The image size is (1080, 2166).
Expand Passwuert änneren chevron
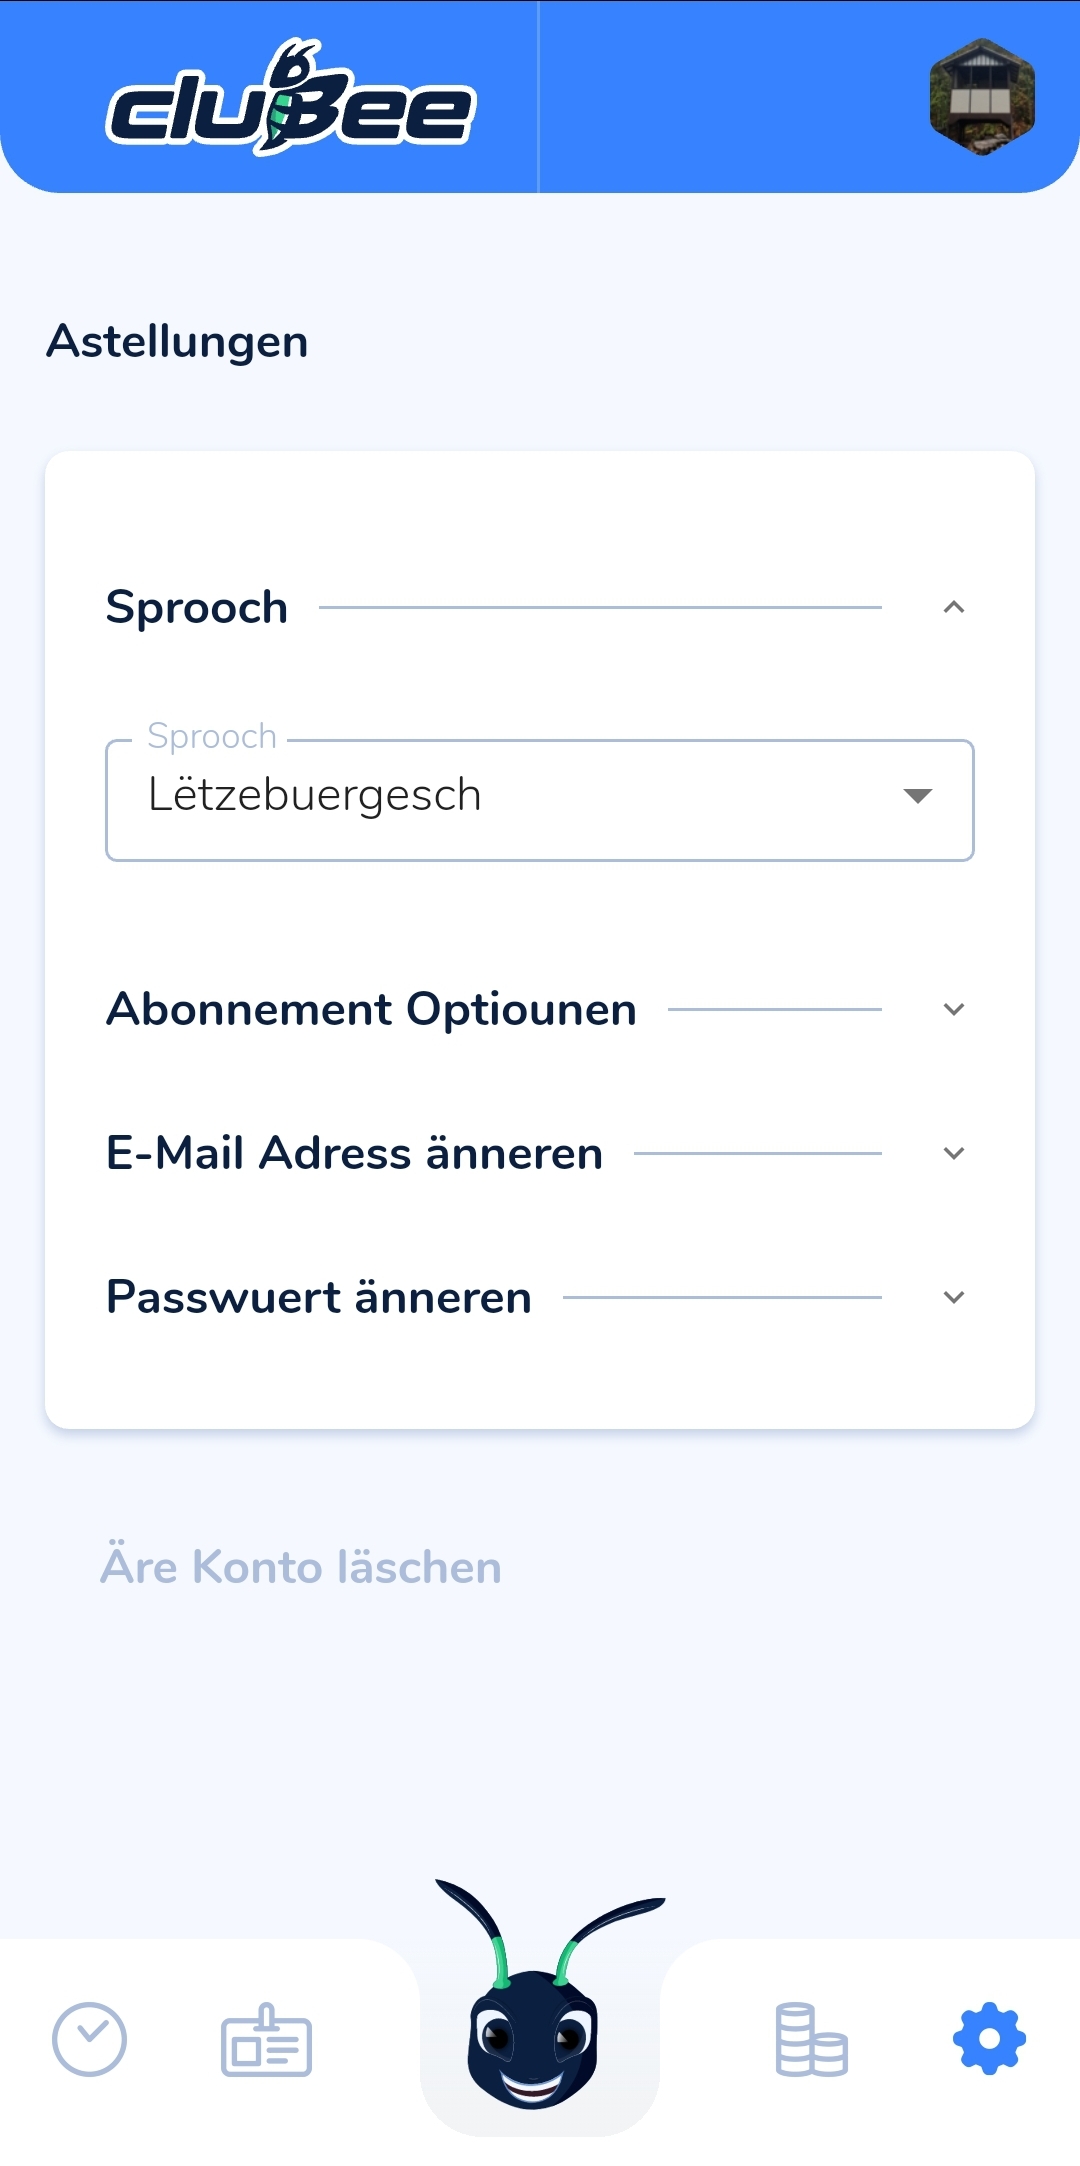[x=954, y=1297]
